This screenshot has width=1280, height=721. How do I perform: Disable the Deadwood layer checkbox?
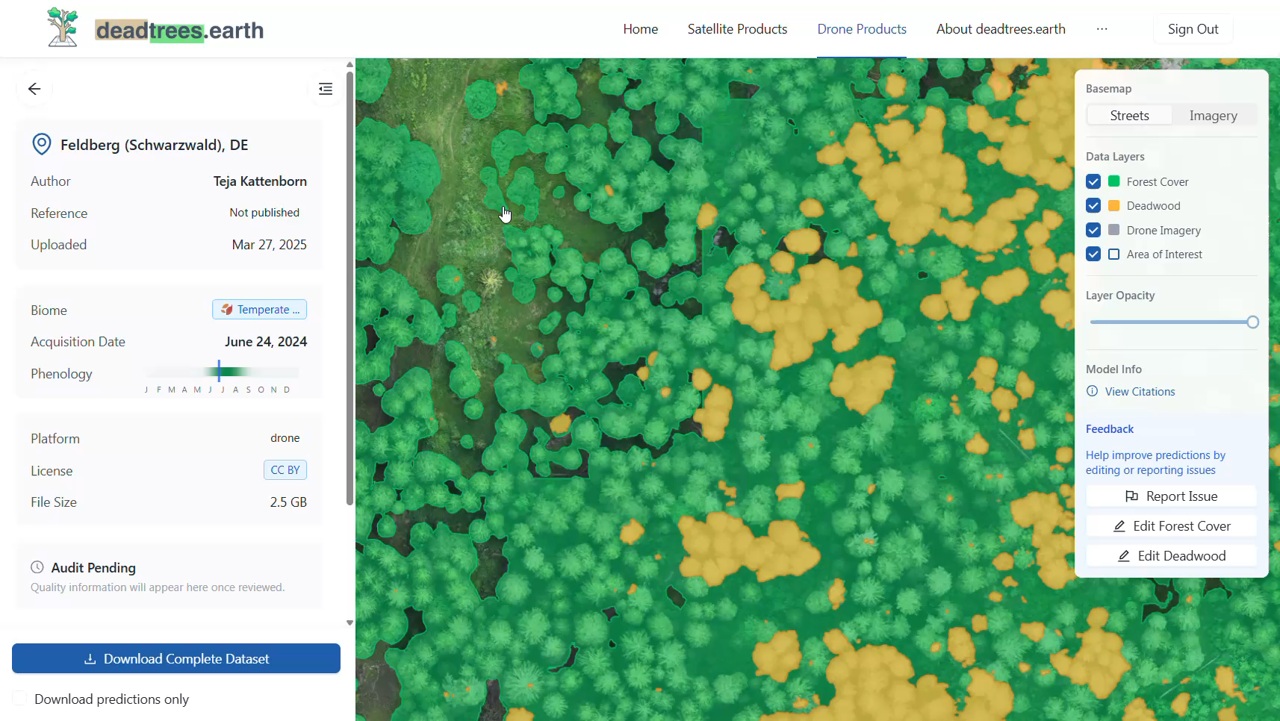[1093, 206]
